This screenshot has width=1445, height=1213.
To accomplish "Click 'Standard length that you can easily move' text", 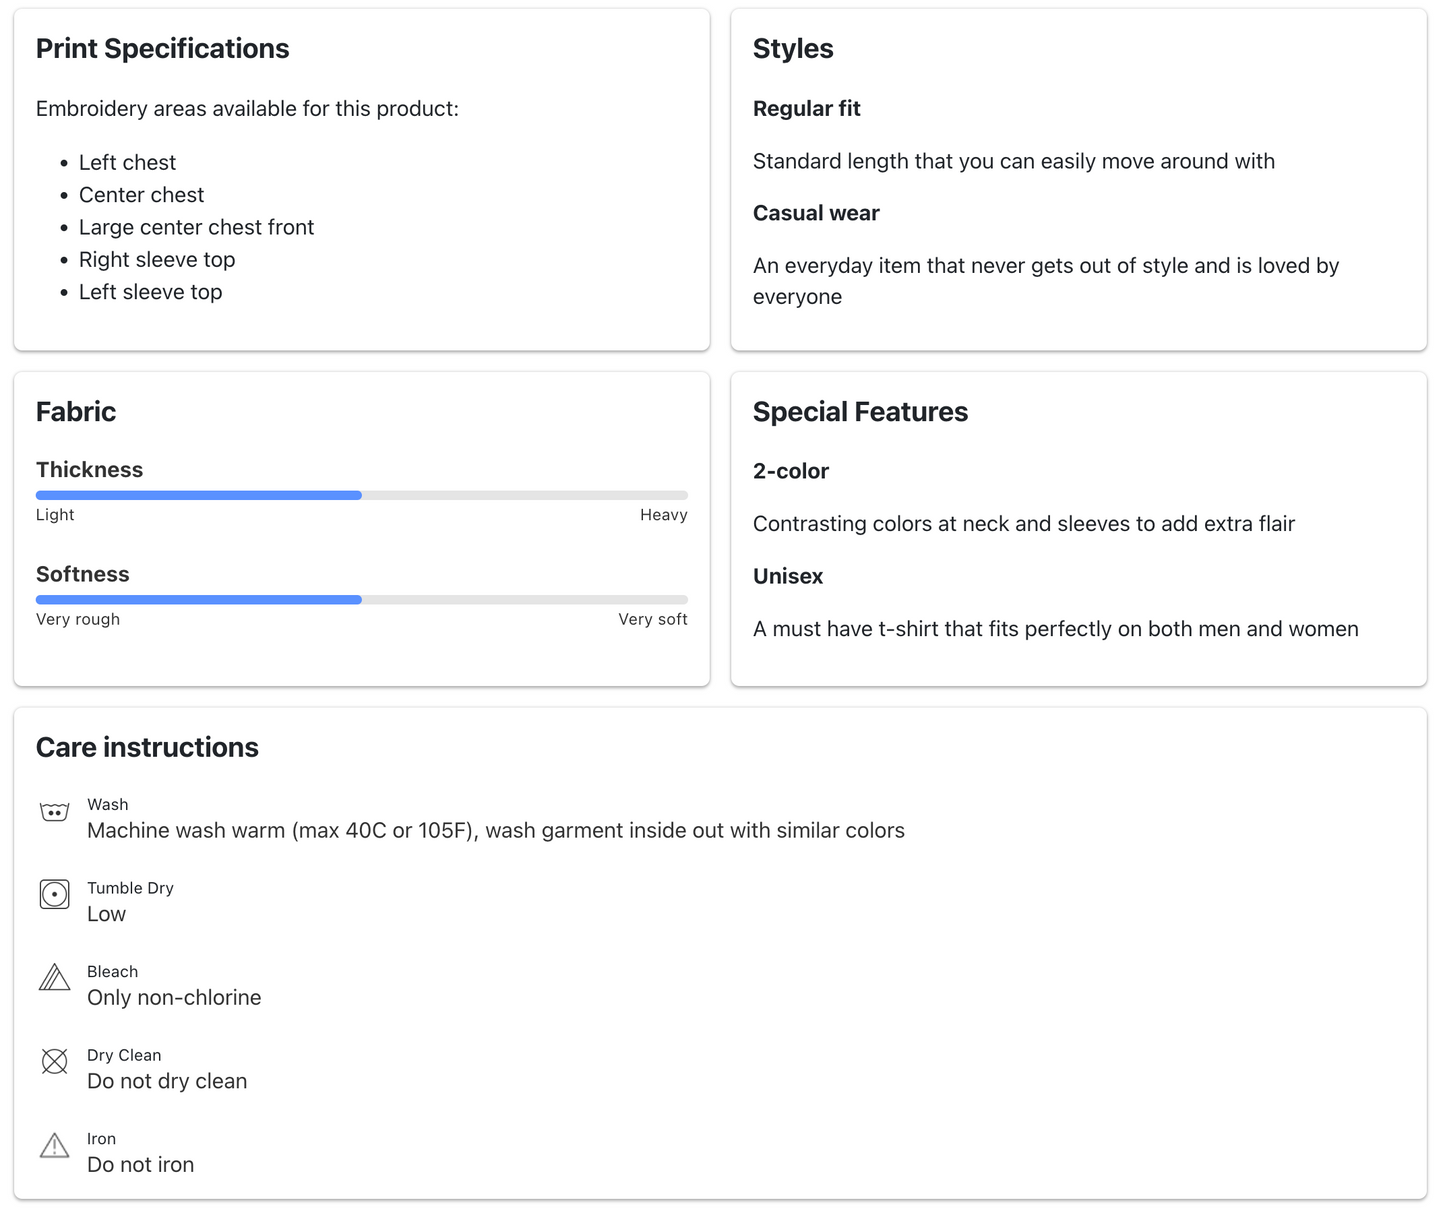I will coord(1014,161).
